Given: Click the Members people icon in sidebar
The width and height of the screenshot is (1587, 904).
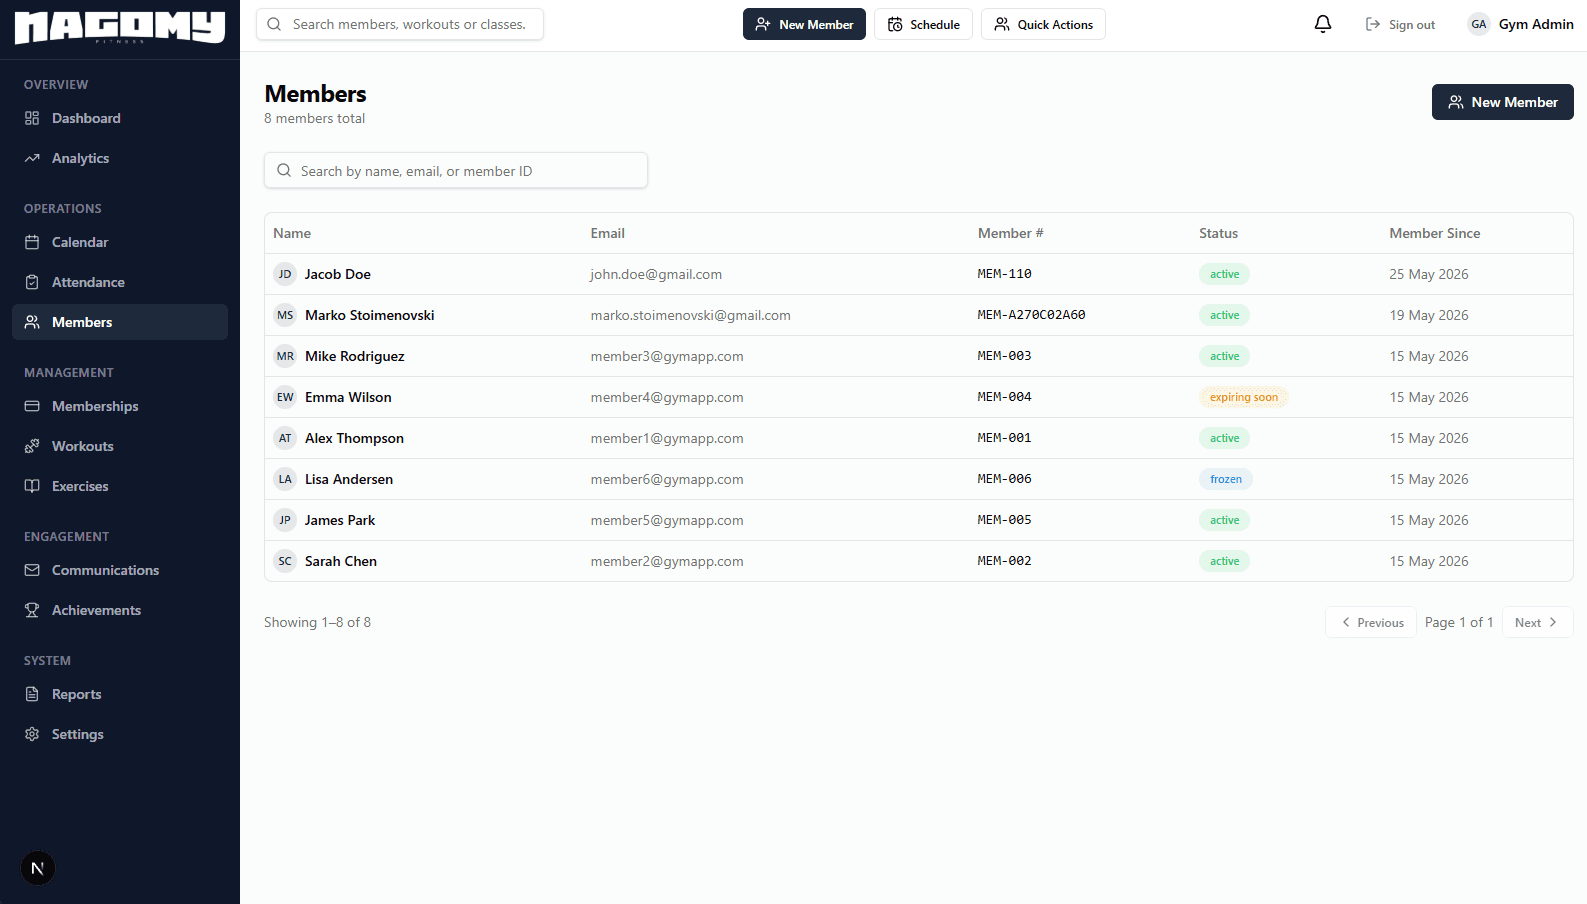Looking at the screenshot, I should [x=32, y=322].
